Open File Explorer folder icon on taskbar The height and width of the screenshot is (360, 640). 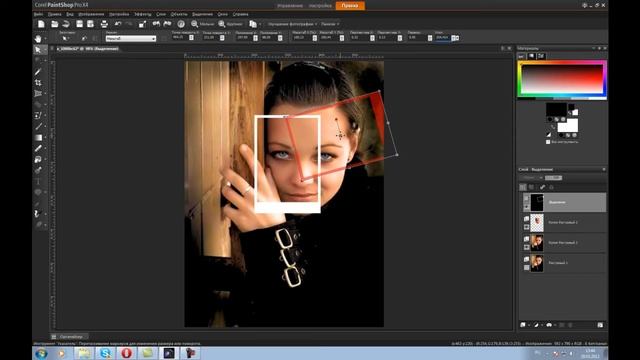84,353
